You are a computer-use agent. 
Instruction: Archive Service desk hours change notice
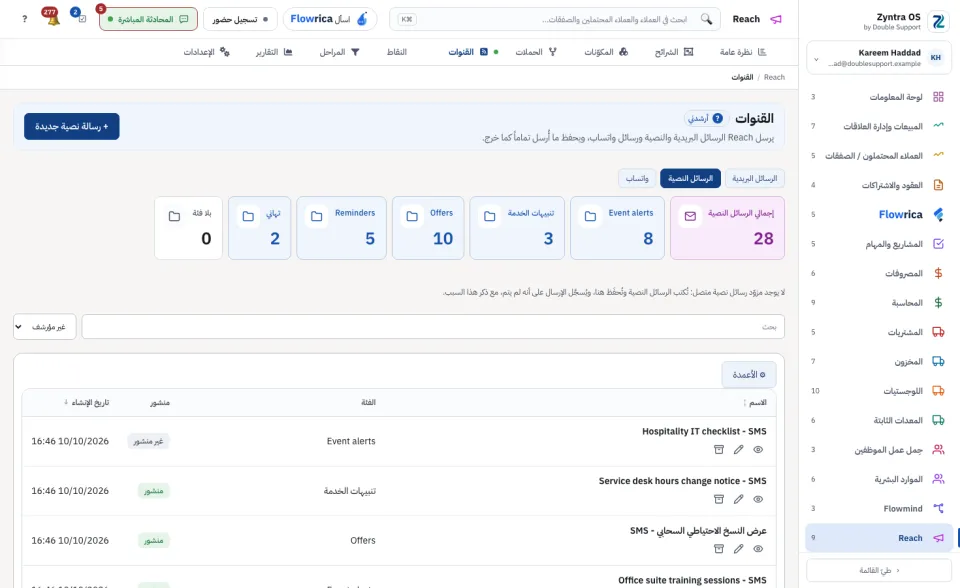[x=719, y=499]
